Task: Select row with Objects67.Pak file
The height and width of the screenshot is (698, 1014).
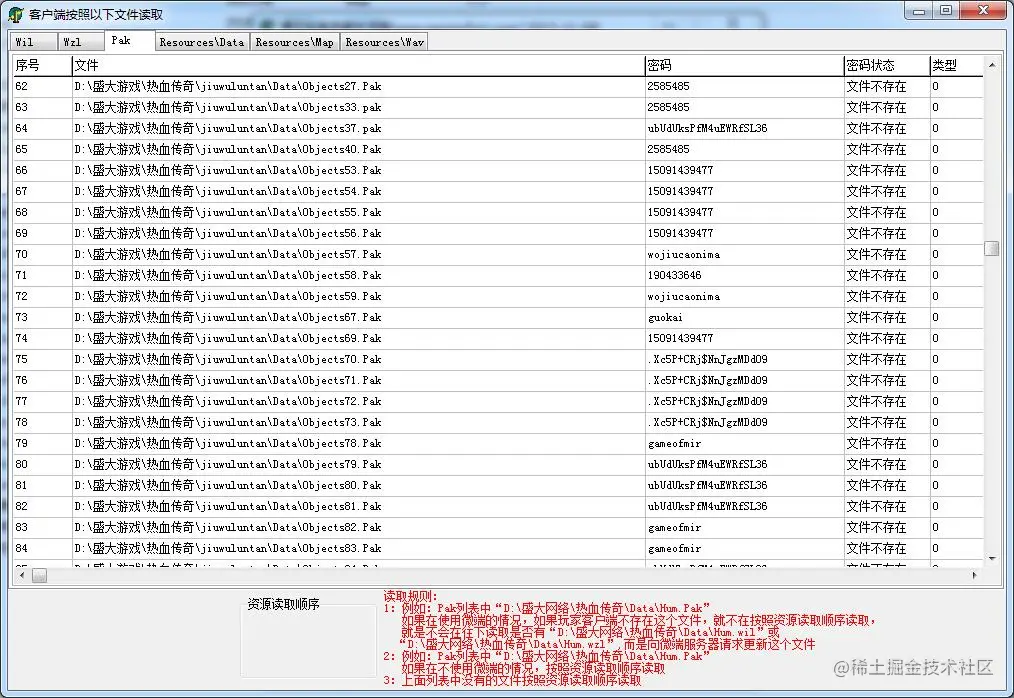Action: point(498,318)
